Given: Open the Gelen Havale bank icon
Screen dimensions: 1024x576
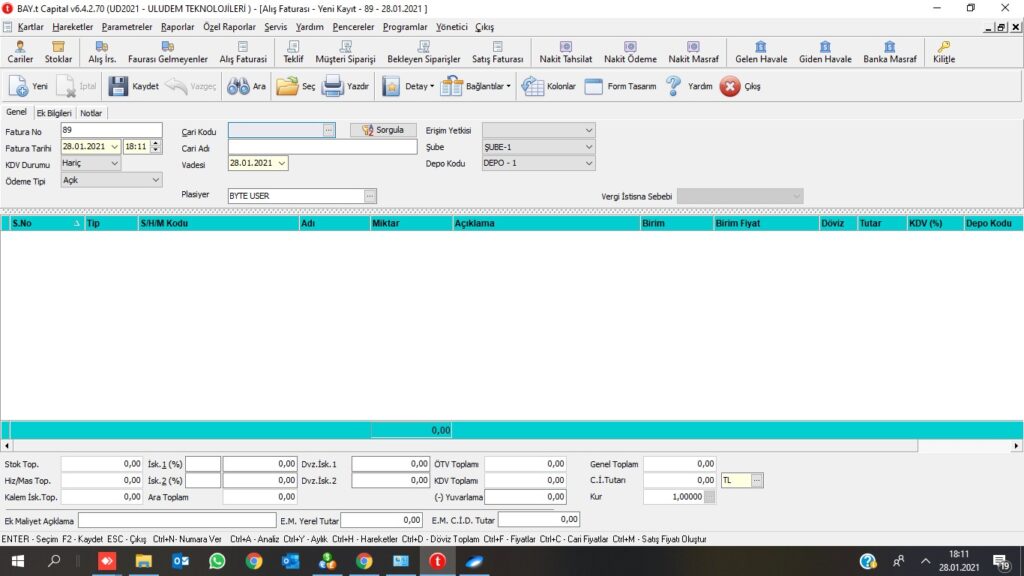Looking at the screenshot, I should (761, 47).
